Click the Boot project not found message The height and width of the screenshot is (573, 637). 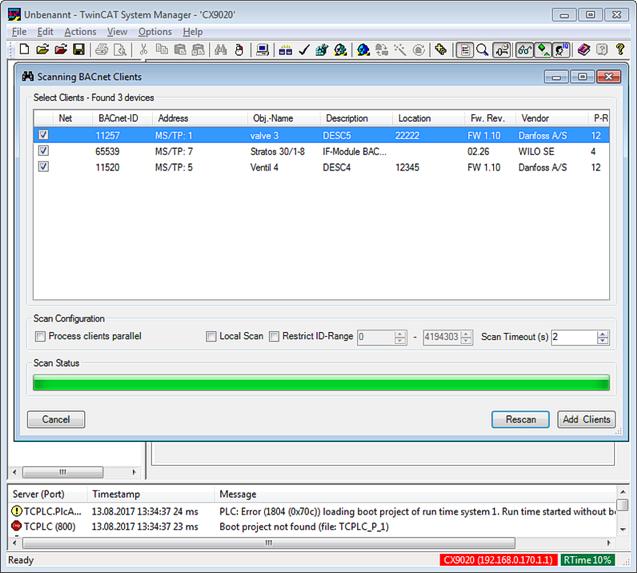click(304, 527)
